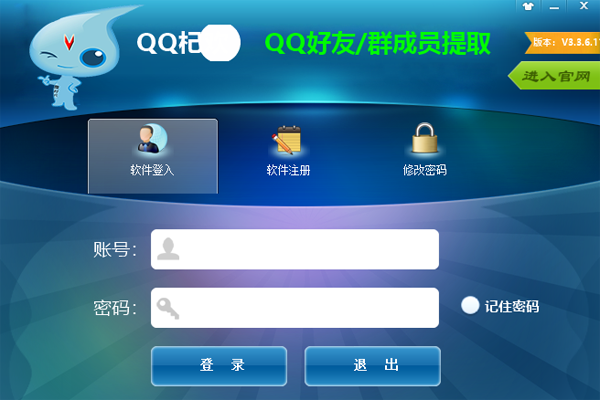Minimize the window
Screen dimensions: 600x400
(x=554, y=7)
